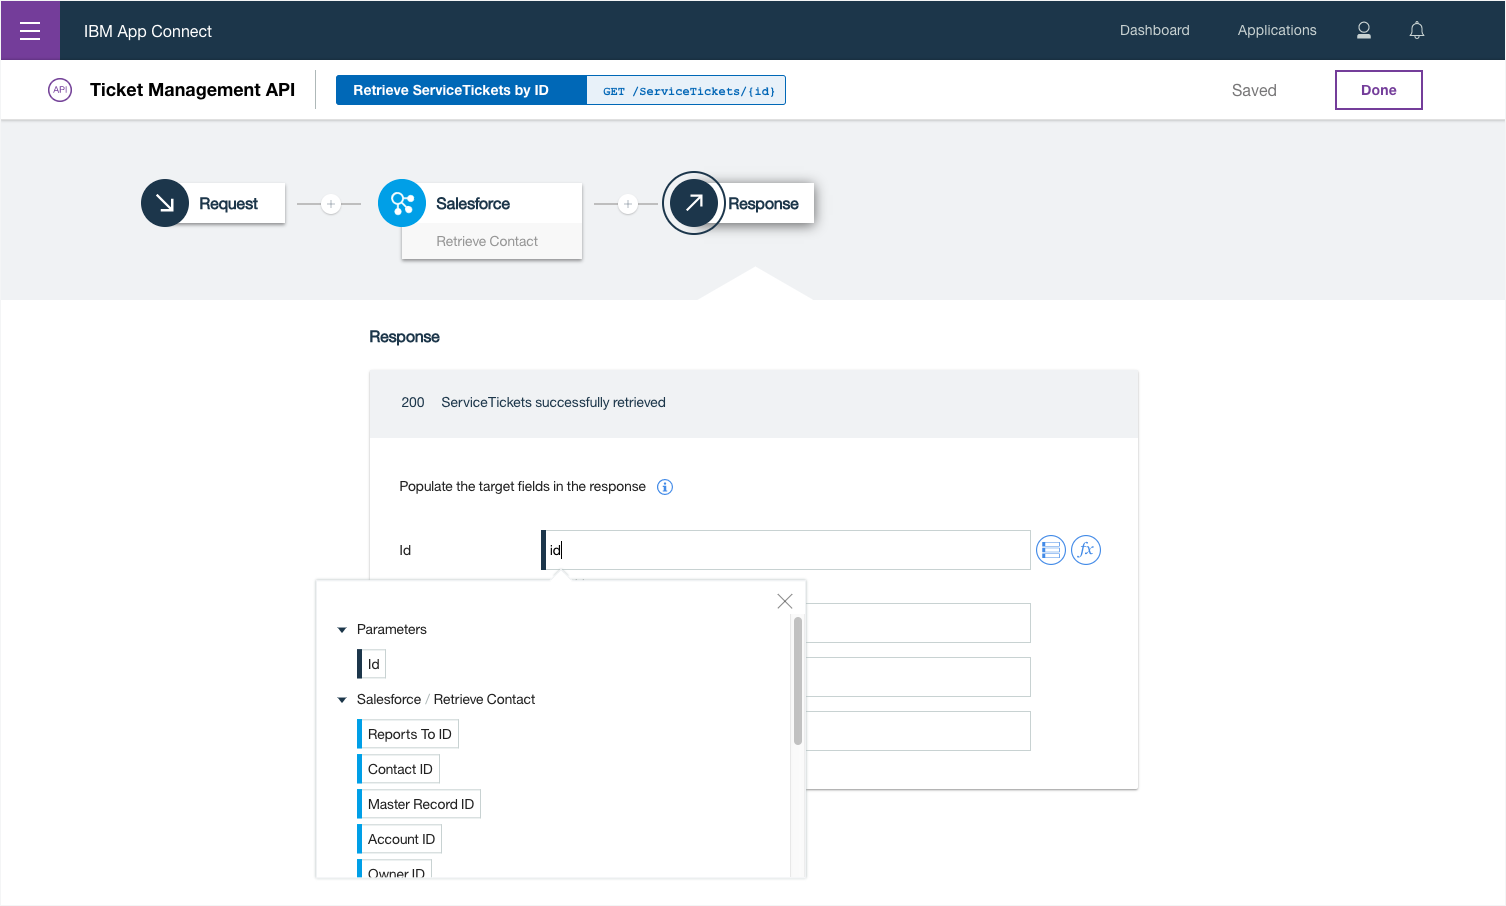Click the Done button

pos(1378,90)
